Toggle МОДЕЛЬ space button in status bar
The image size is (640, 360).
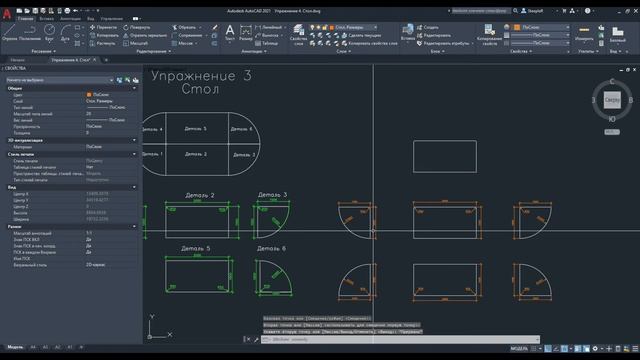pyautogui.click(x=519, y=348)
